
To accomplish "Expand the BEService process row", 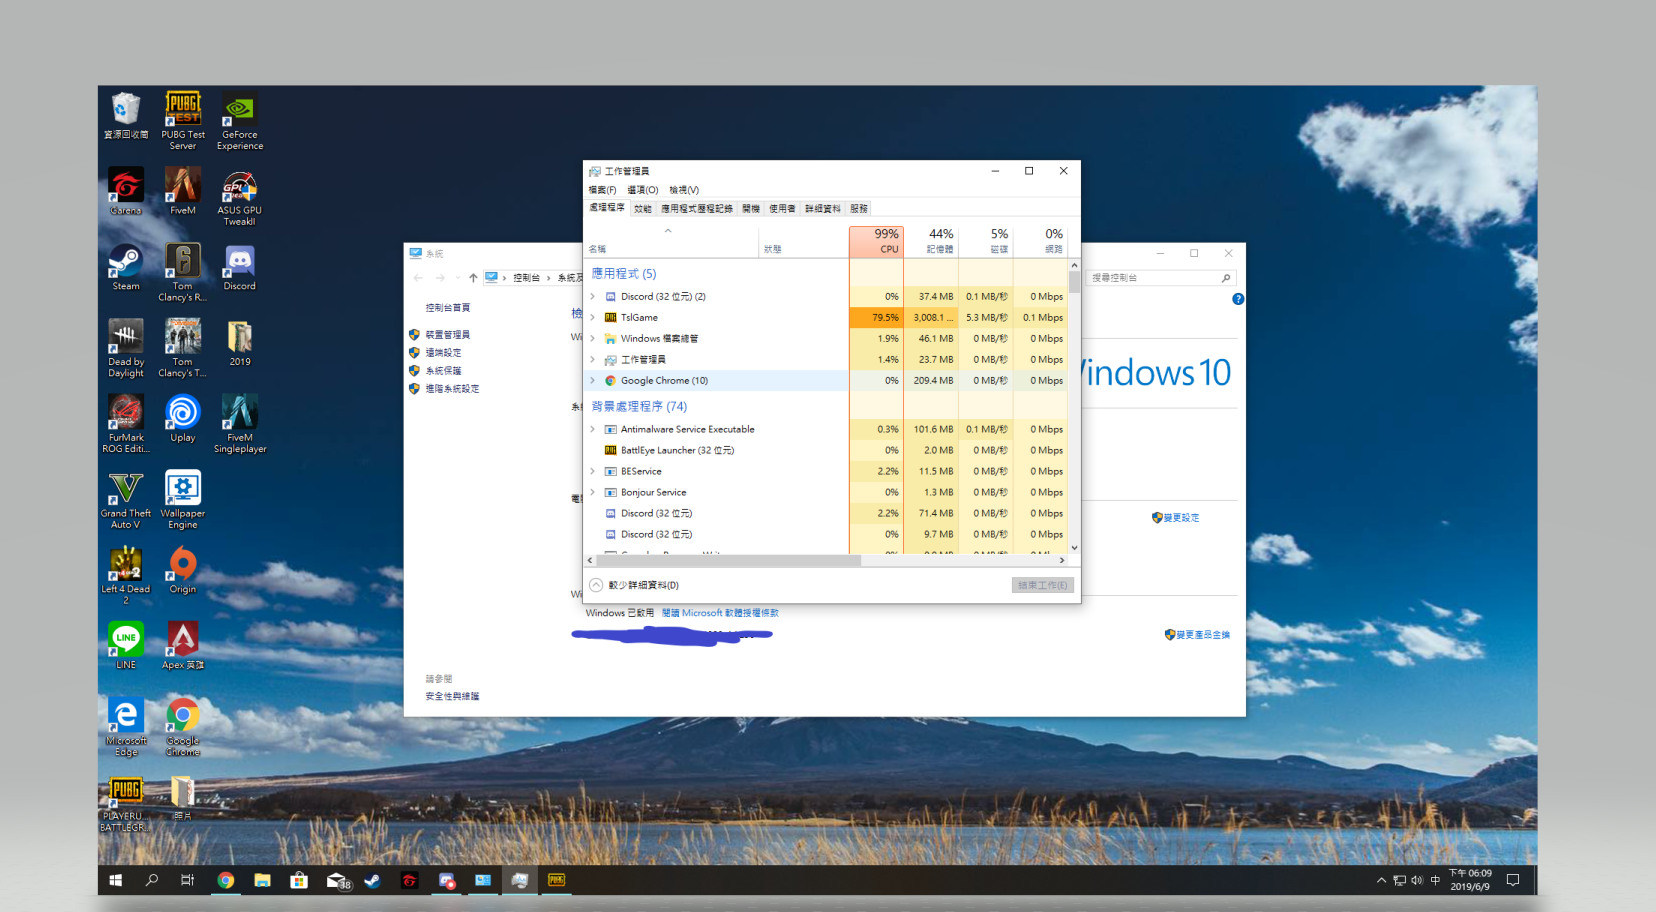I will (x=593, y=472).
